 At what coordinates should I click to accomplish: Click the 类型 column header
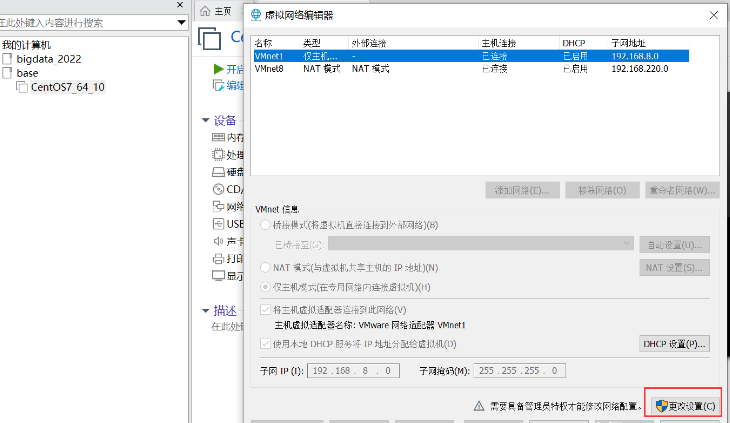coord(325,43)
